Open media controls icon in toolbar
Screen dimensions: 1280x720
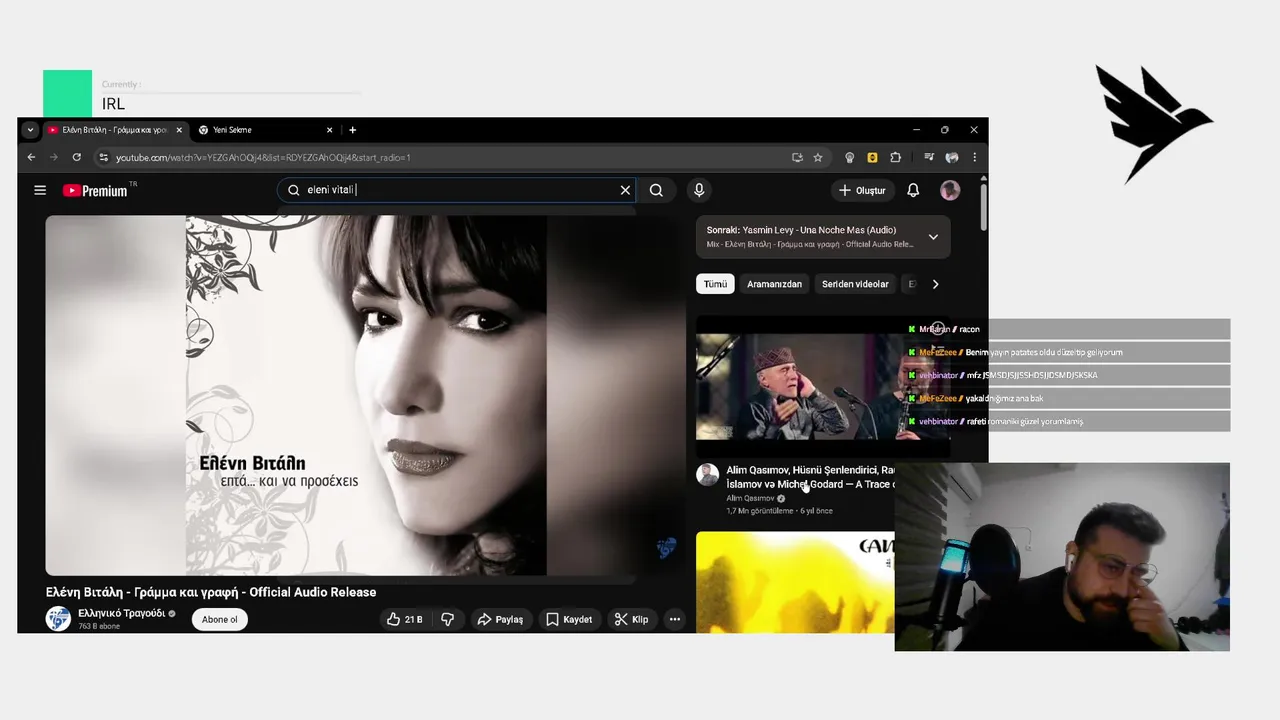929,157
